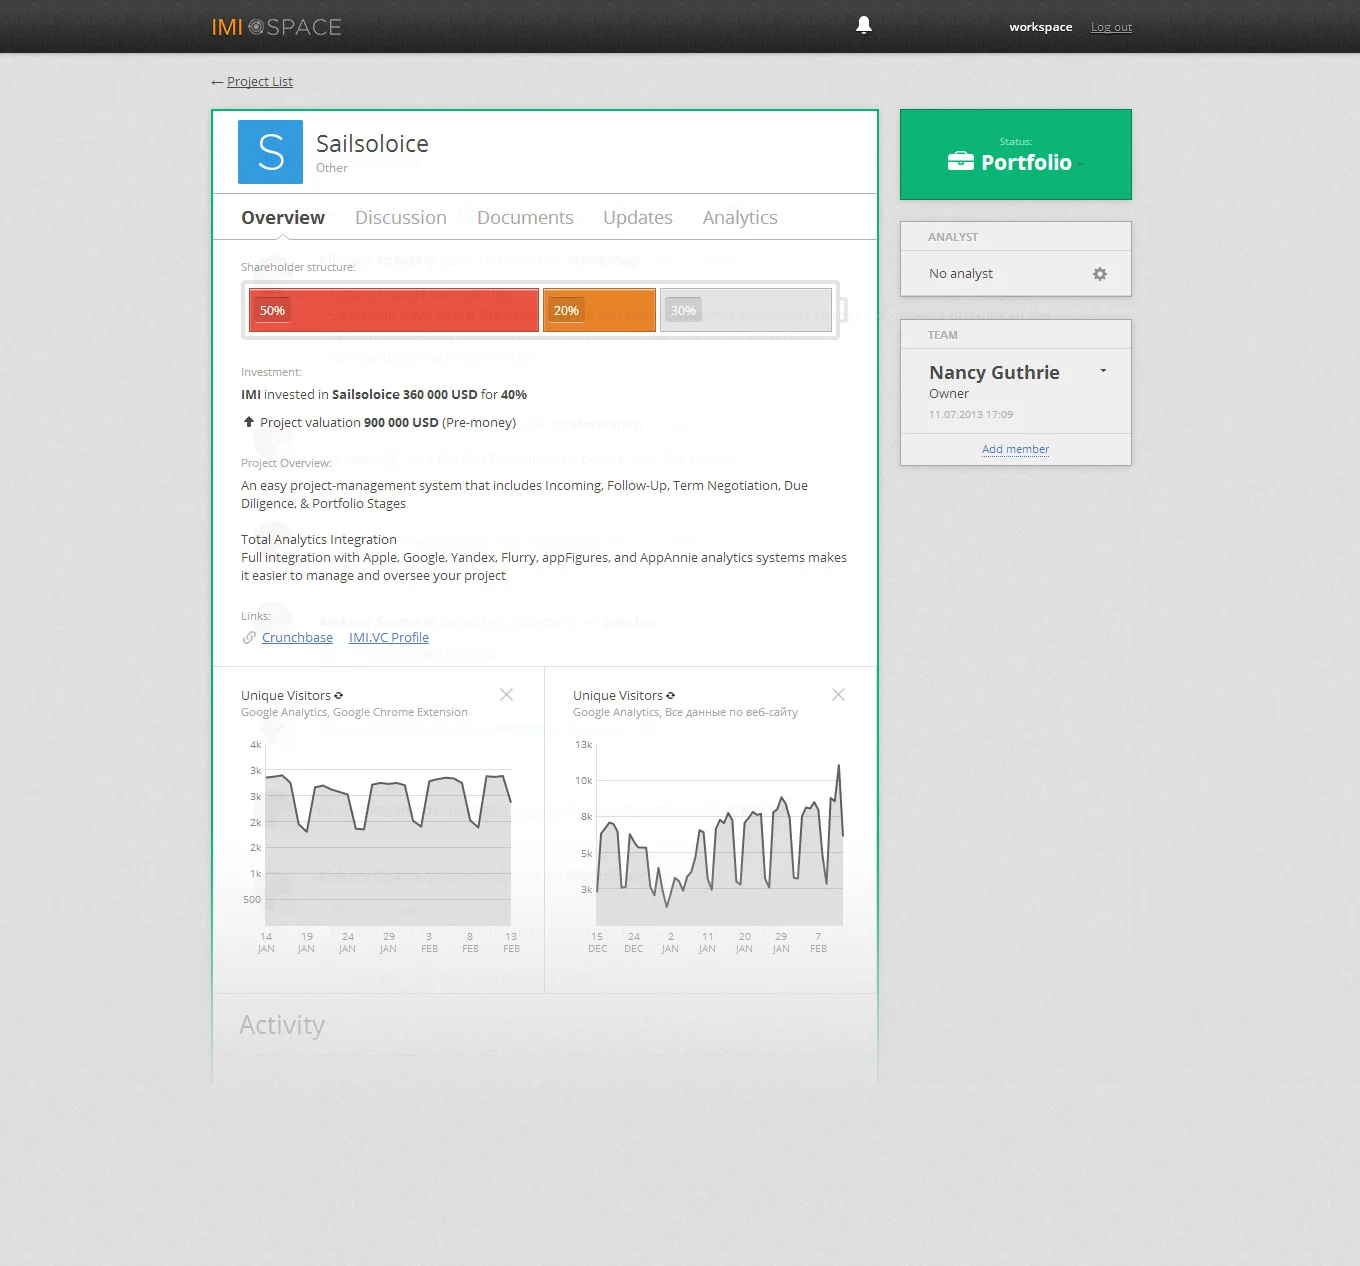Click the Add member link
1360x1266 pixels.
pyautogui.click(x=1015, y=449)
